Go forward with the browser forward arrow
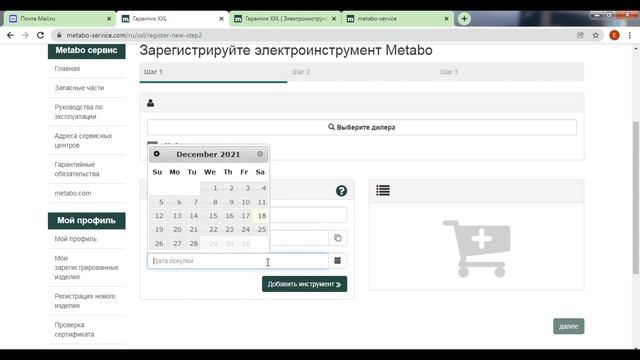The width and height of the screenshot is (640, 360). point(25,36)
